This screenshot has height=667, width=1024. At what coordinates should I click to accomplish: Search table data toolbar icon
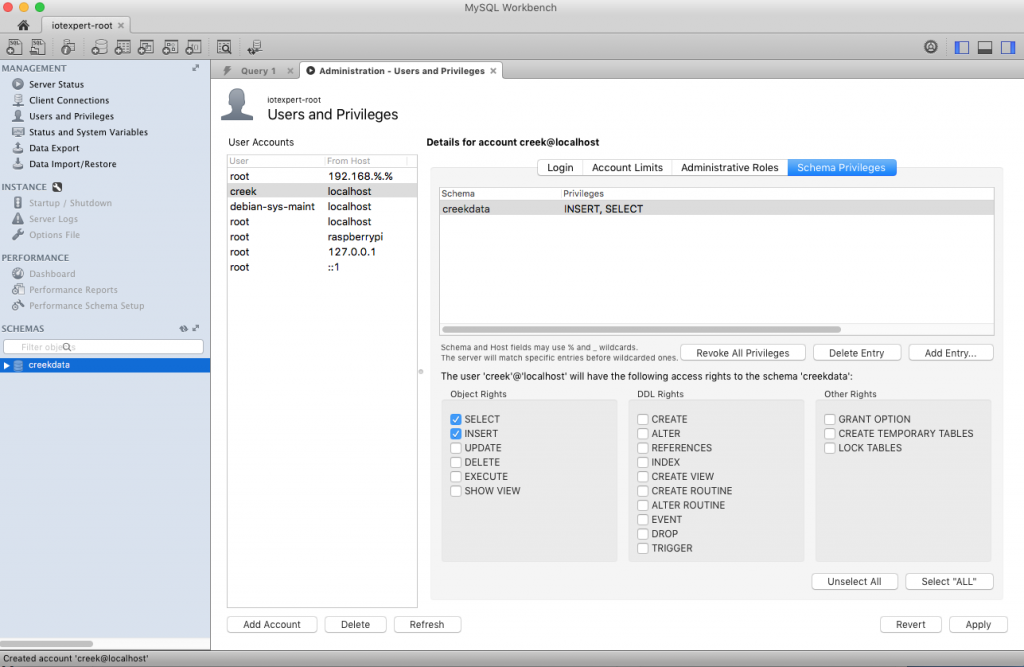pos(224,47)
